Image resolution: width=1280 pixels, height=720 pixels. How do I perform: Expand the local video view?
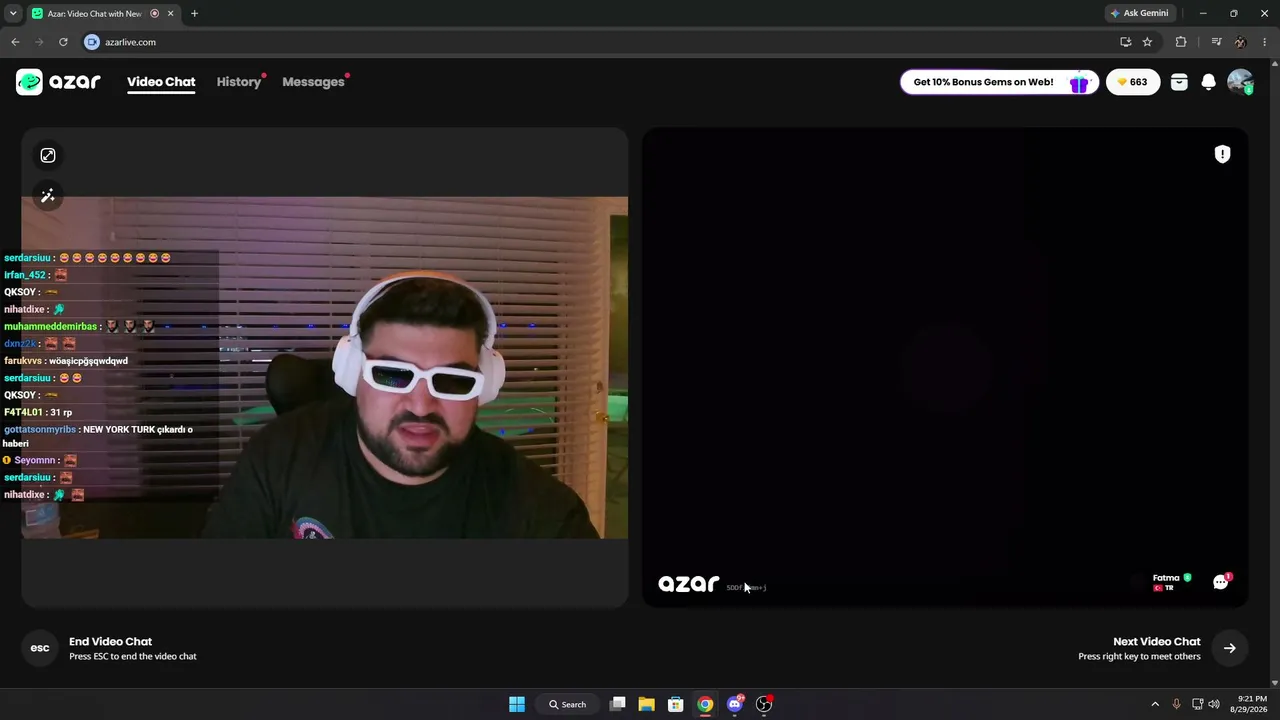tap(48, 155)
